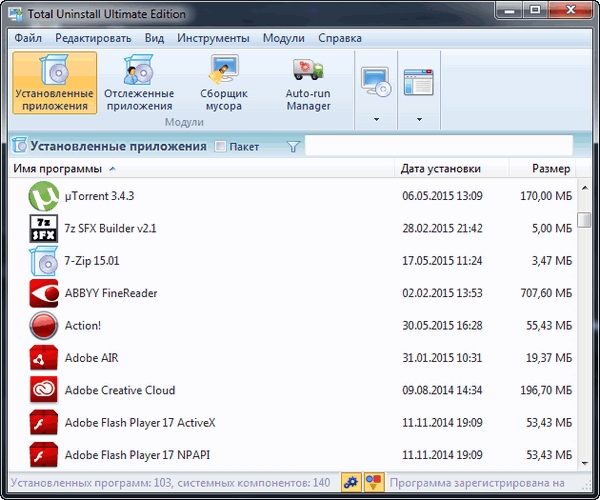Sort list by Дата установки column
Screen dimensions: 600x500
(440, 168)
